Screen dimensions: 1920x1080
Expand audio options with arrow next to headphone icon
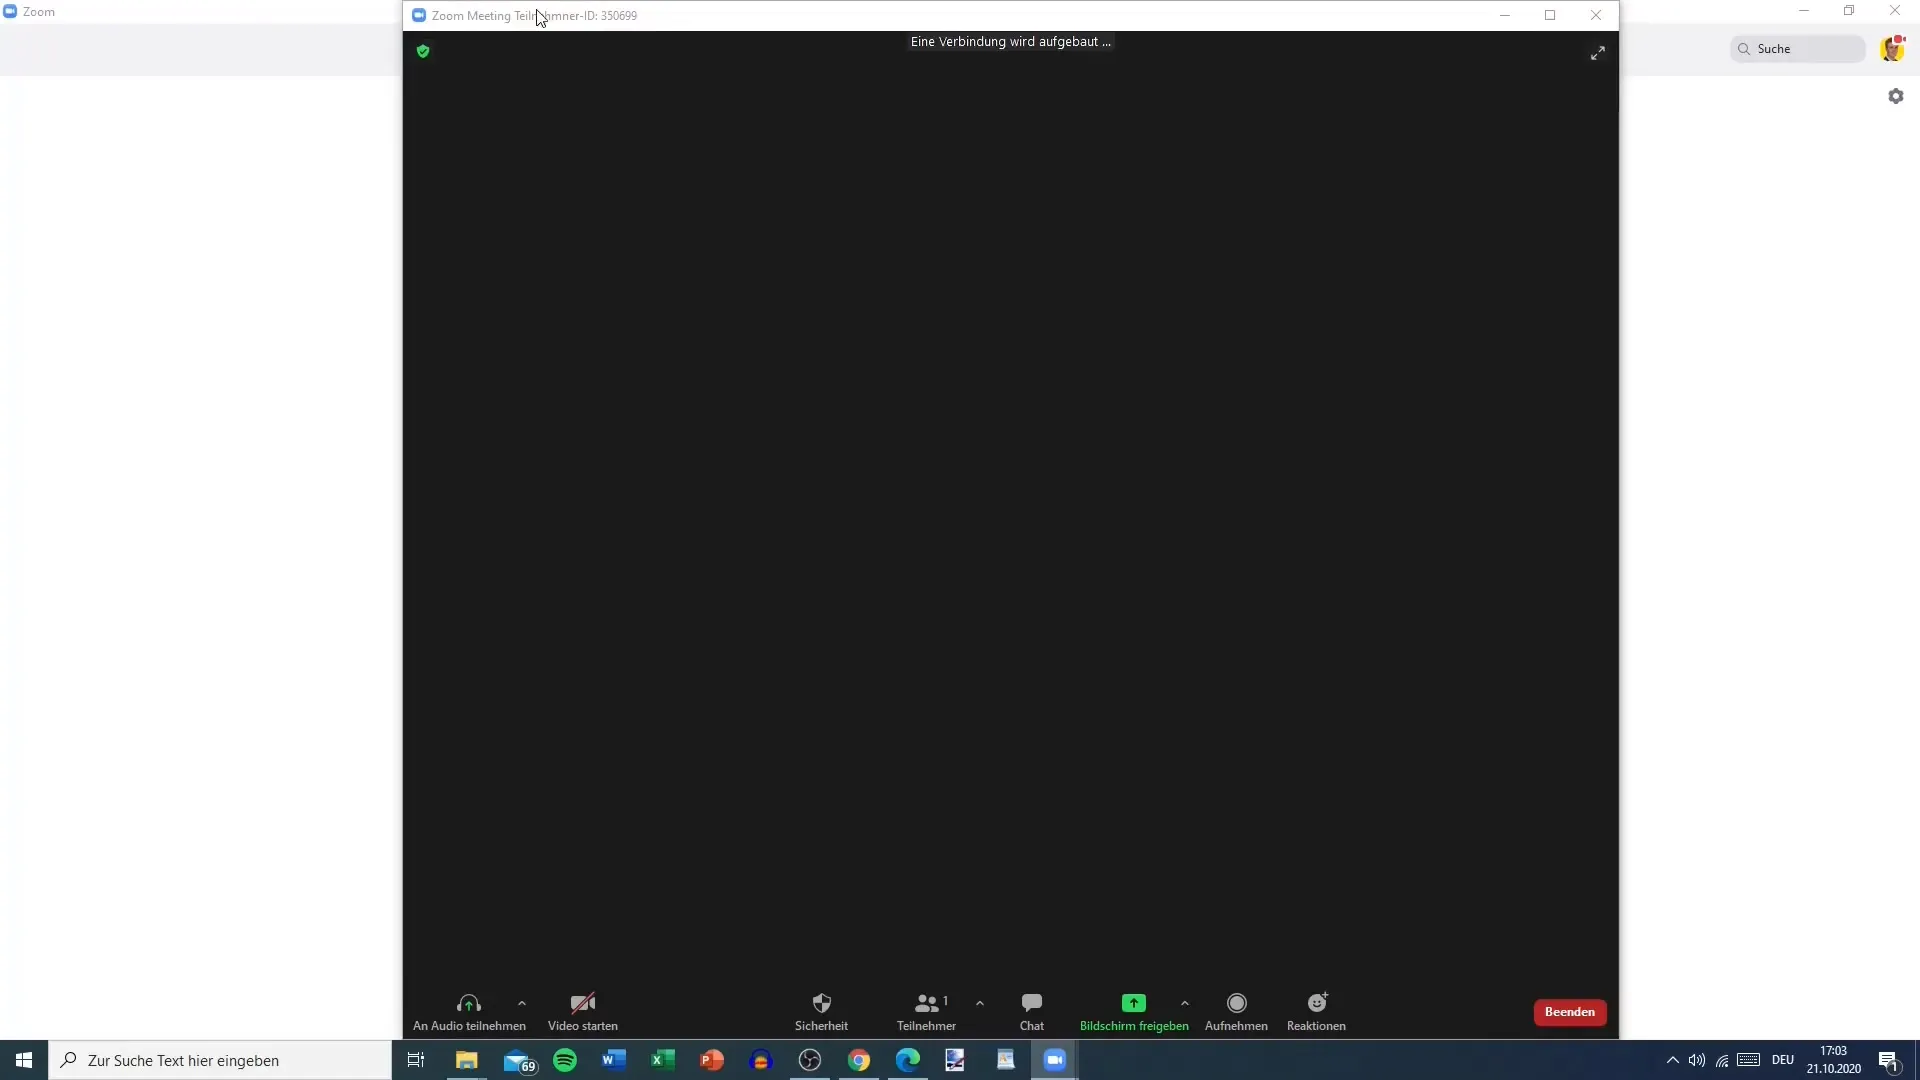tap(520, 1004)
